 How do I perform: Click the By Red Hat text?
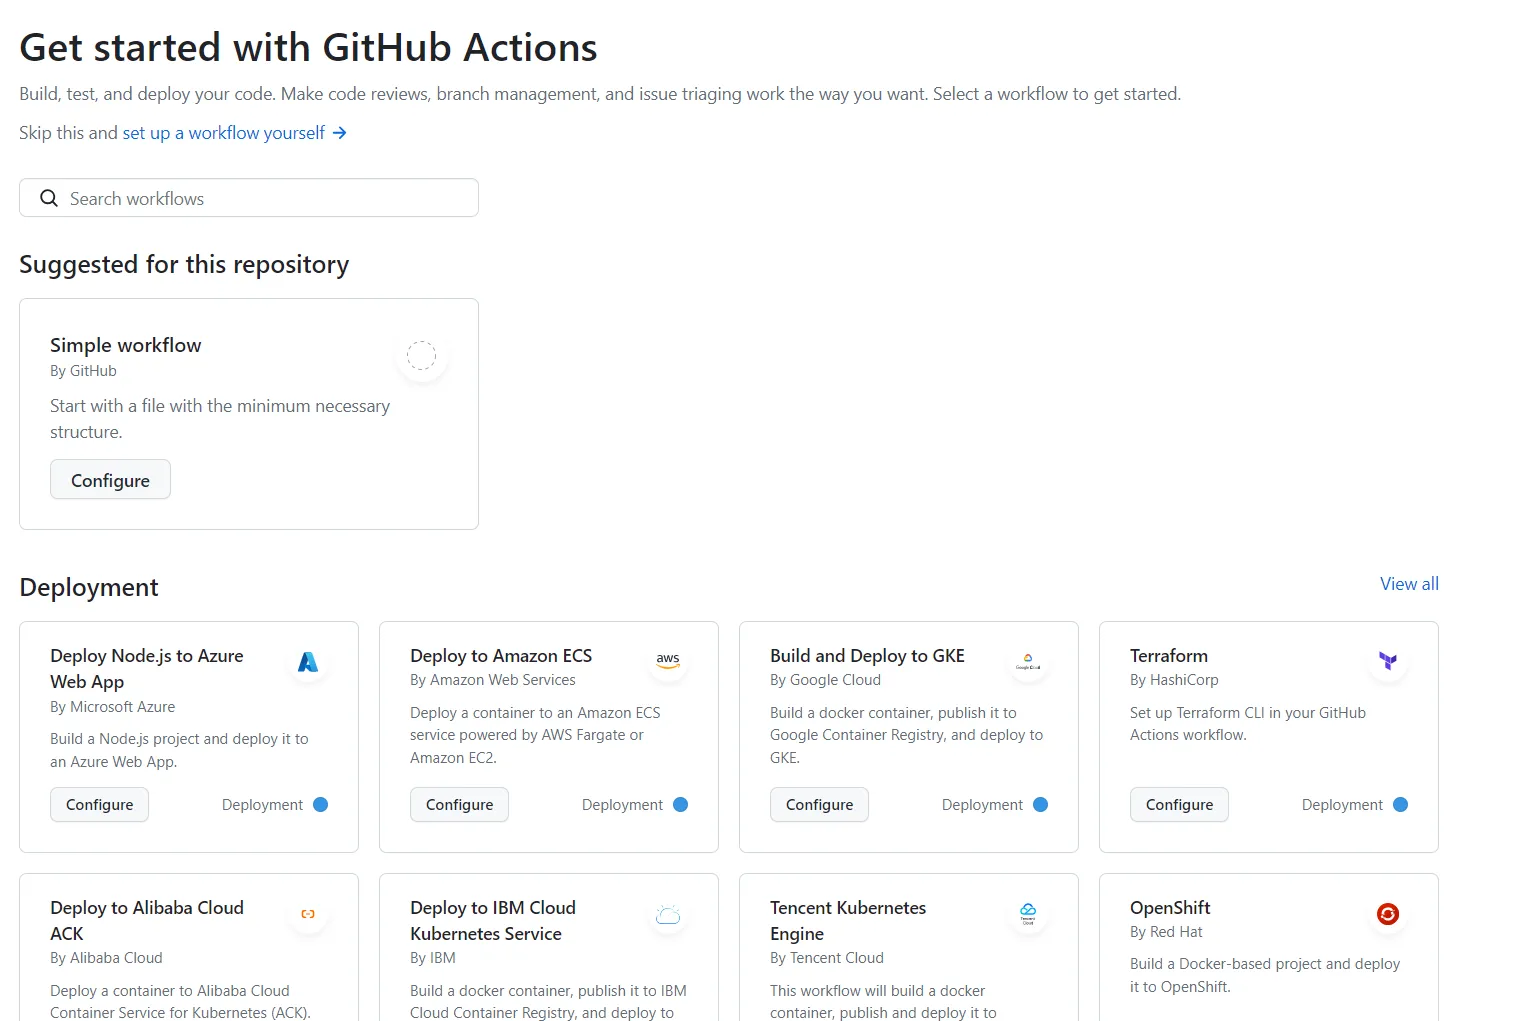click(x=1166, y=932)
